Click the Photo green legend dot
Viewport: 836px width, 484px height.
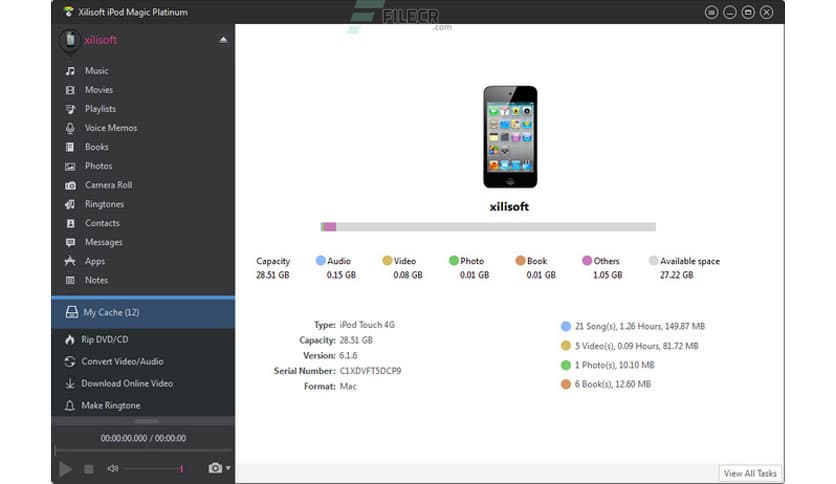click(x=454, y=261)
